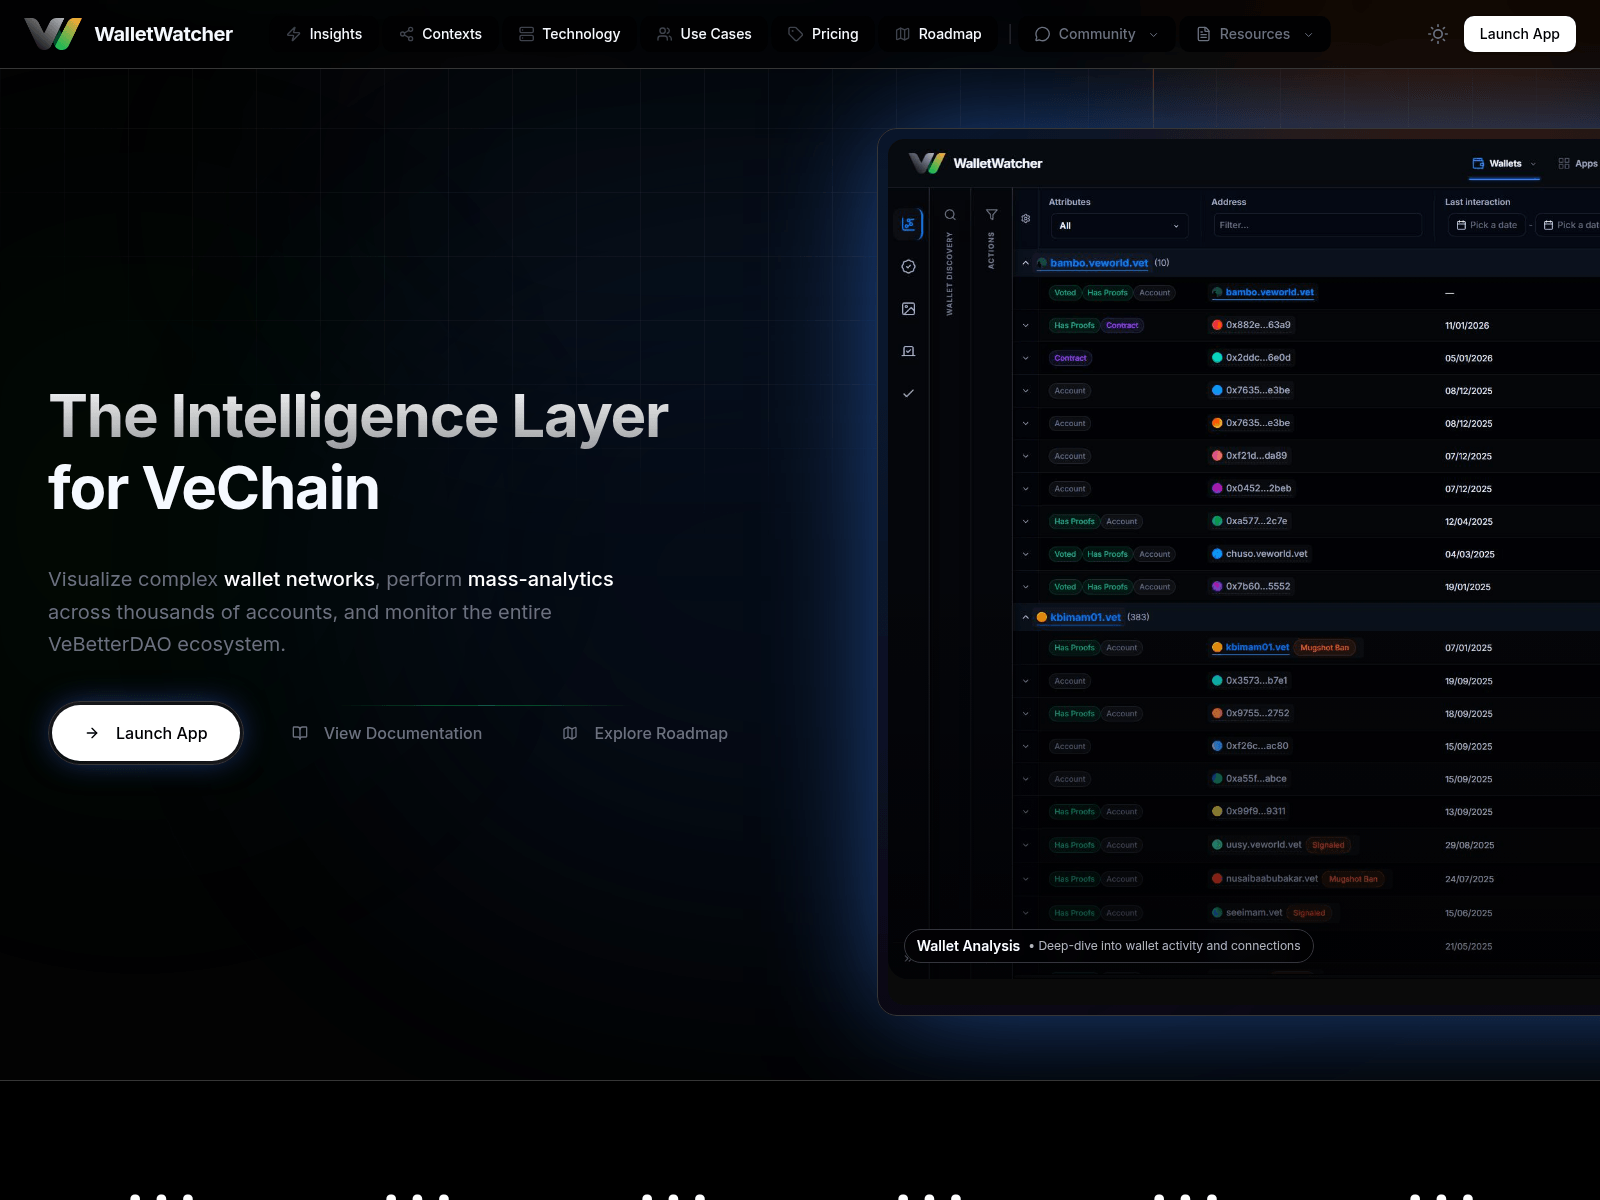Screen dimensions: 1600x1200
Task: Click the 'Voted' tag in the chuso.veworld.vet row
Action: 1065,554
